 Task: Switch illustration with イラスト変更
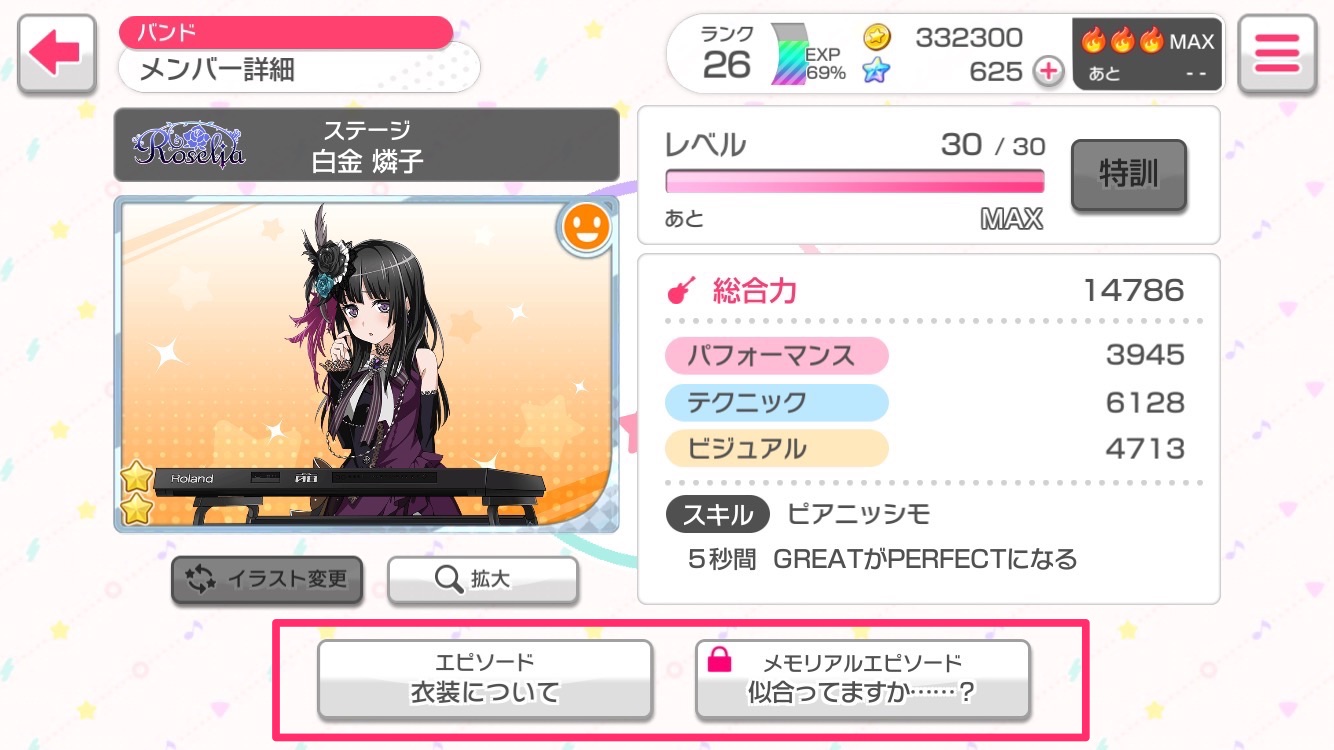click(x=267, y=580)
